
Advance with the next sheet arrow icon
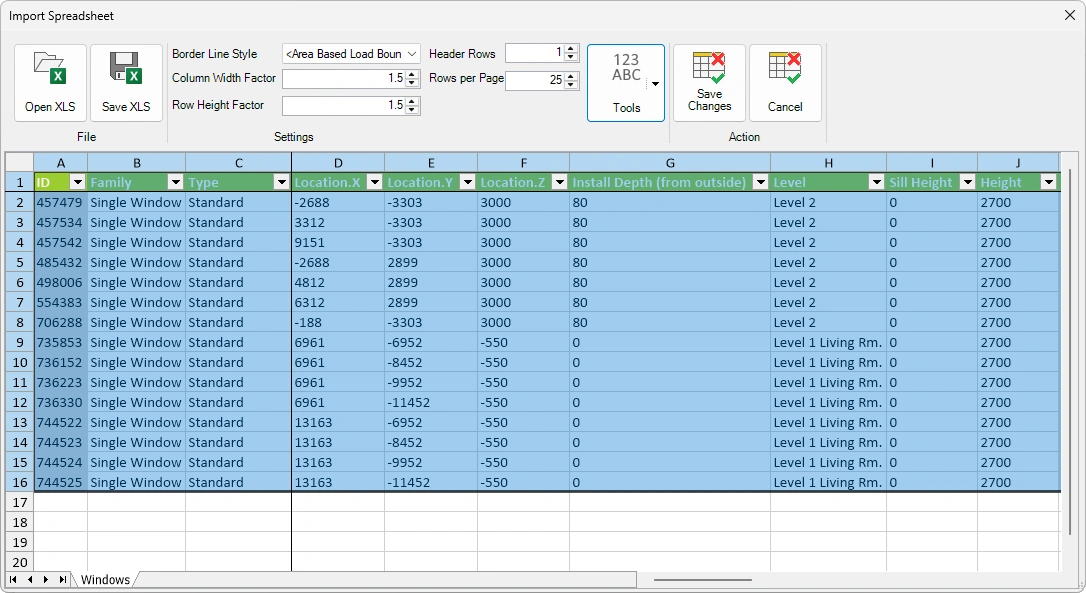pyautogui.click(x=45, y=579)
